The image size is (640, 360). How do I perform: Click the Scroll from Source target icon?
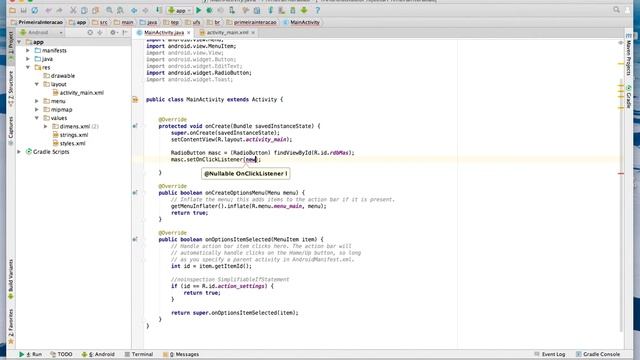90,32
